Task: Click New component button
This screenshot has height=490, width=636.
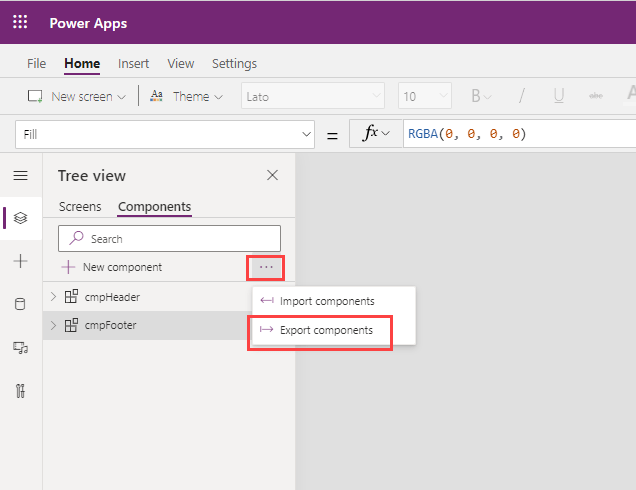Action: coord(112,267)
